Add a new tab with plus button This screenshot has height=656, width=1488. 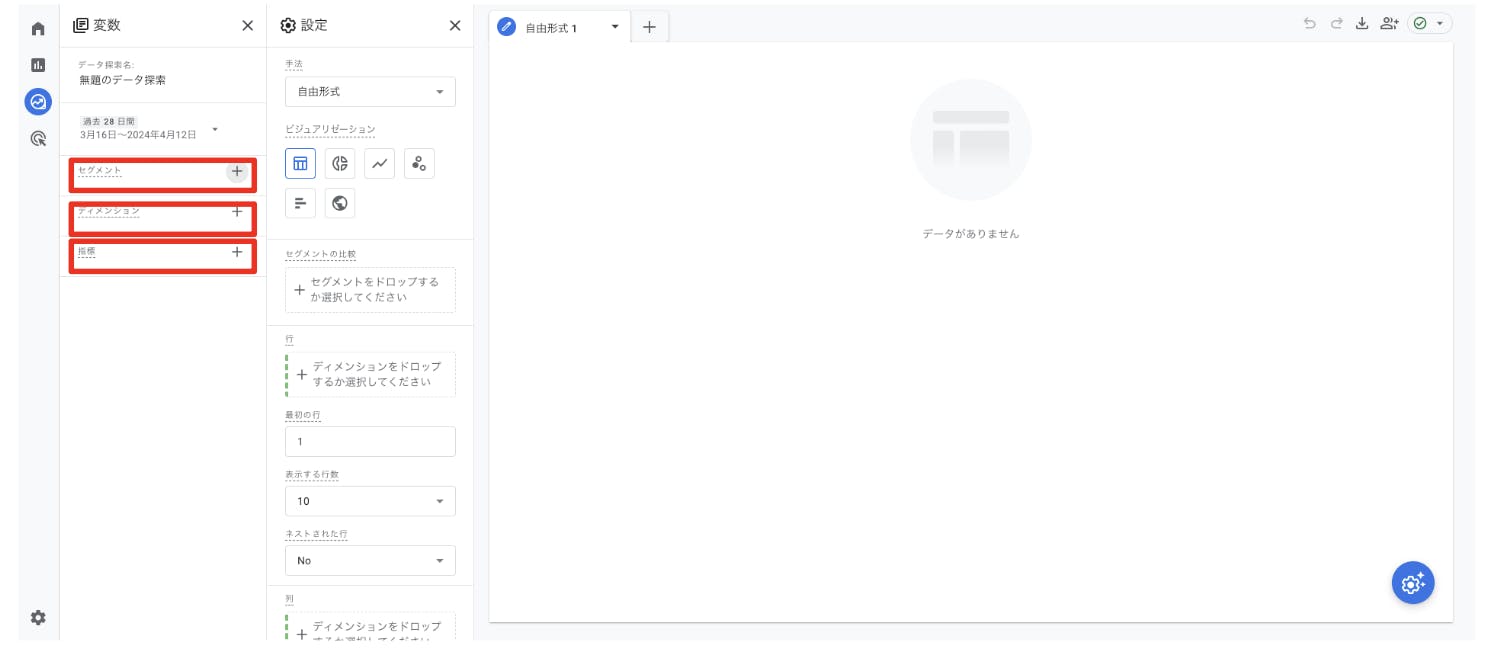click(649, 27)
